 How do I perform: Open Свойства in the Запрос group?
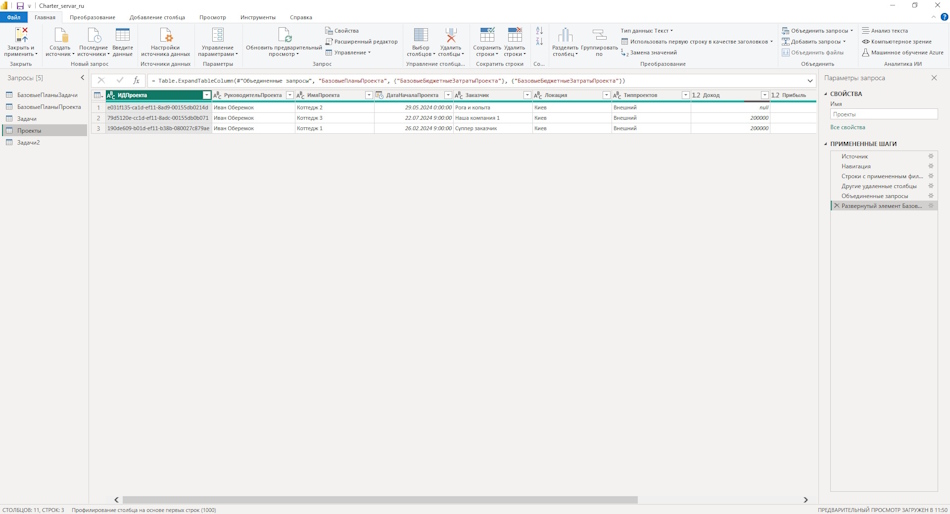point(342,30)
